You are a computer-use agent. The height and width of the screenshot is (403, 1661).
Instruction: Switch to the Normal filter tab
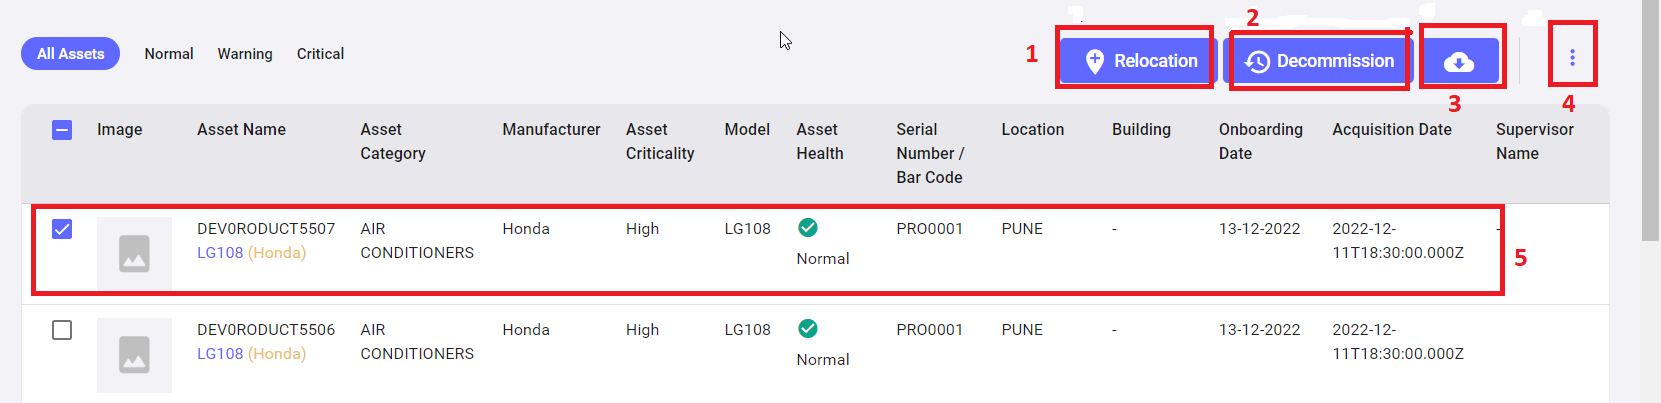(x=169, y=54)
